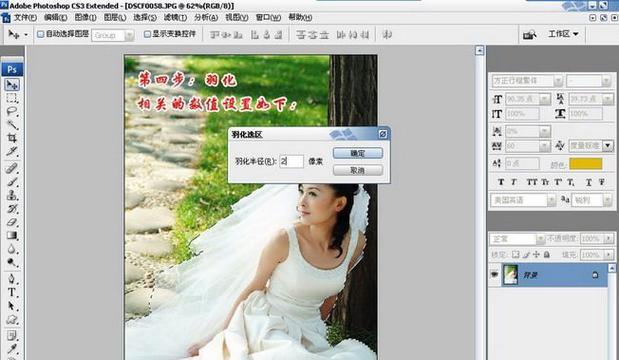
Task: Click the 背景 layer thumbnail
Action: 510,275
